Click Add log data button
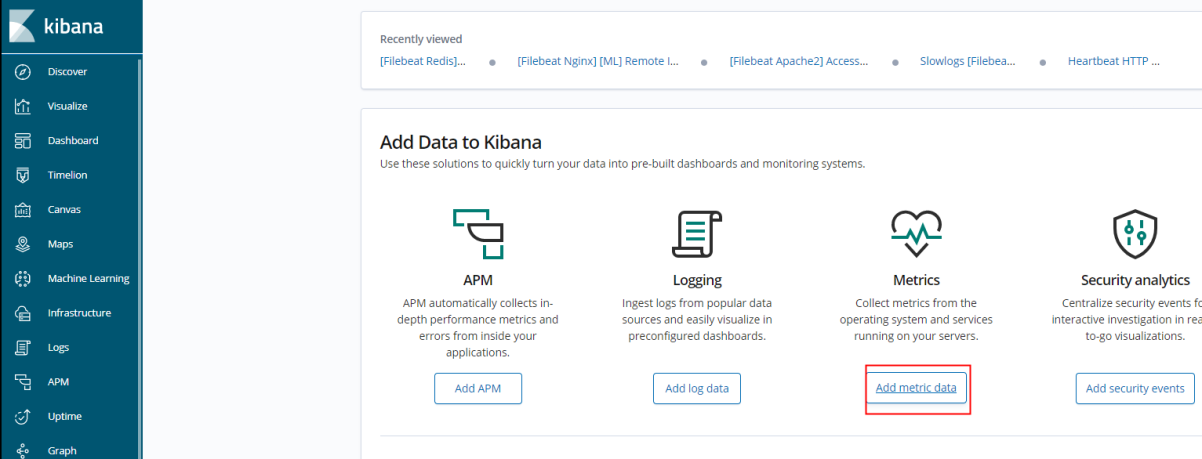 (697, 388)
